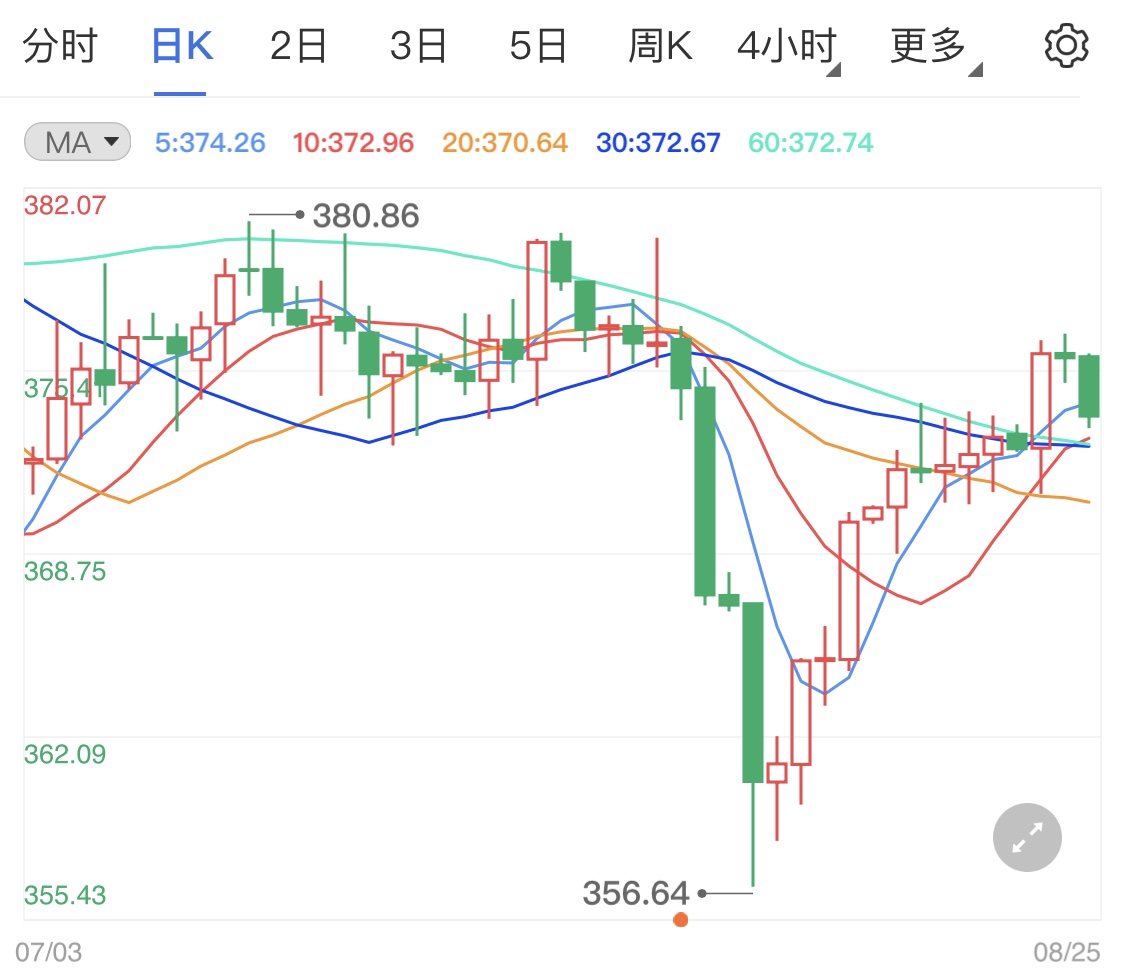Click the fullscreen expand icon at bottom right
1125x980 pixels.
click(1027, 837)
